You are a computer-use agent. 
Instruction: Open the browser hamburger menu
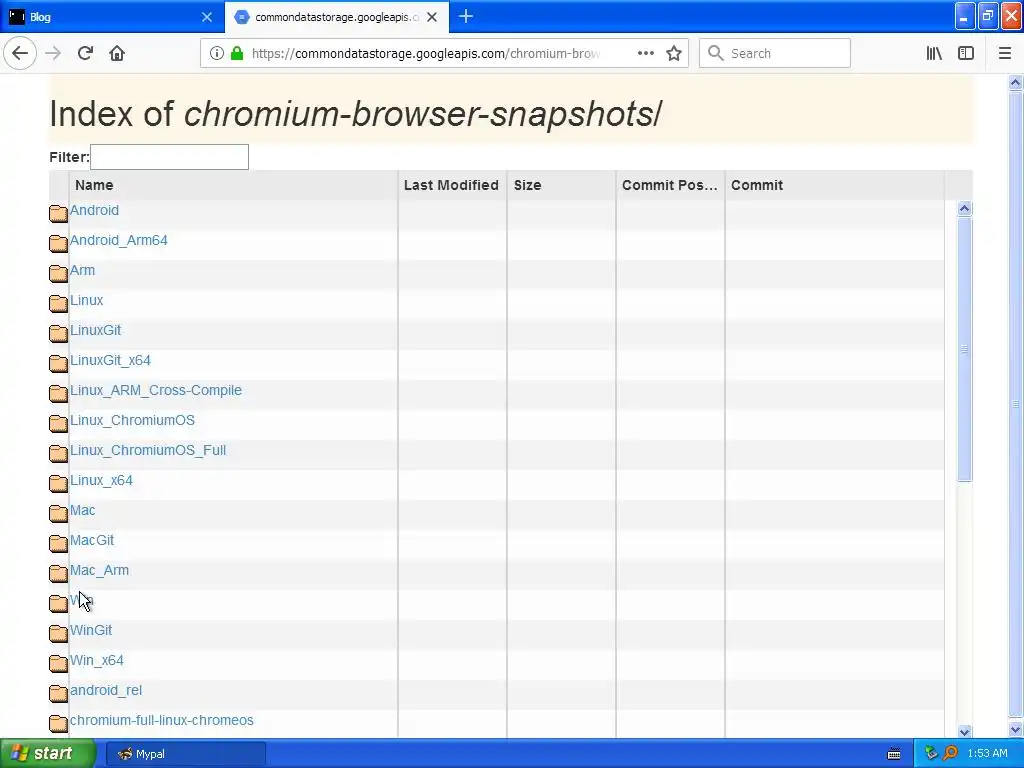coord(1004,53)
